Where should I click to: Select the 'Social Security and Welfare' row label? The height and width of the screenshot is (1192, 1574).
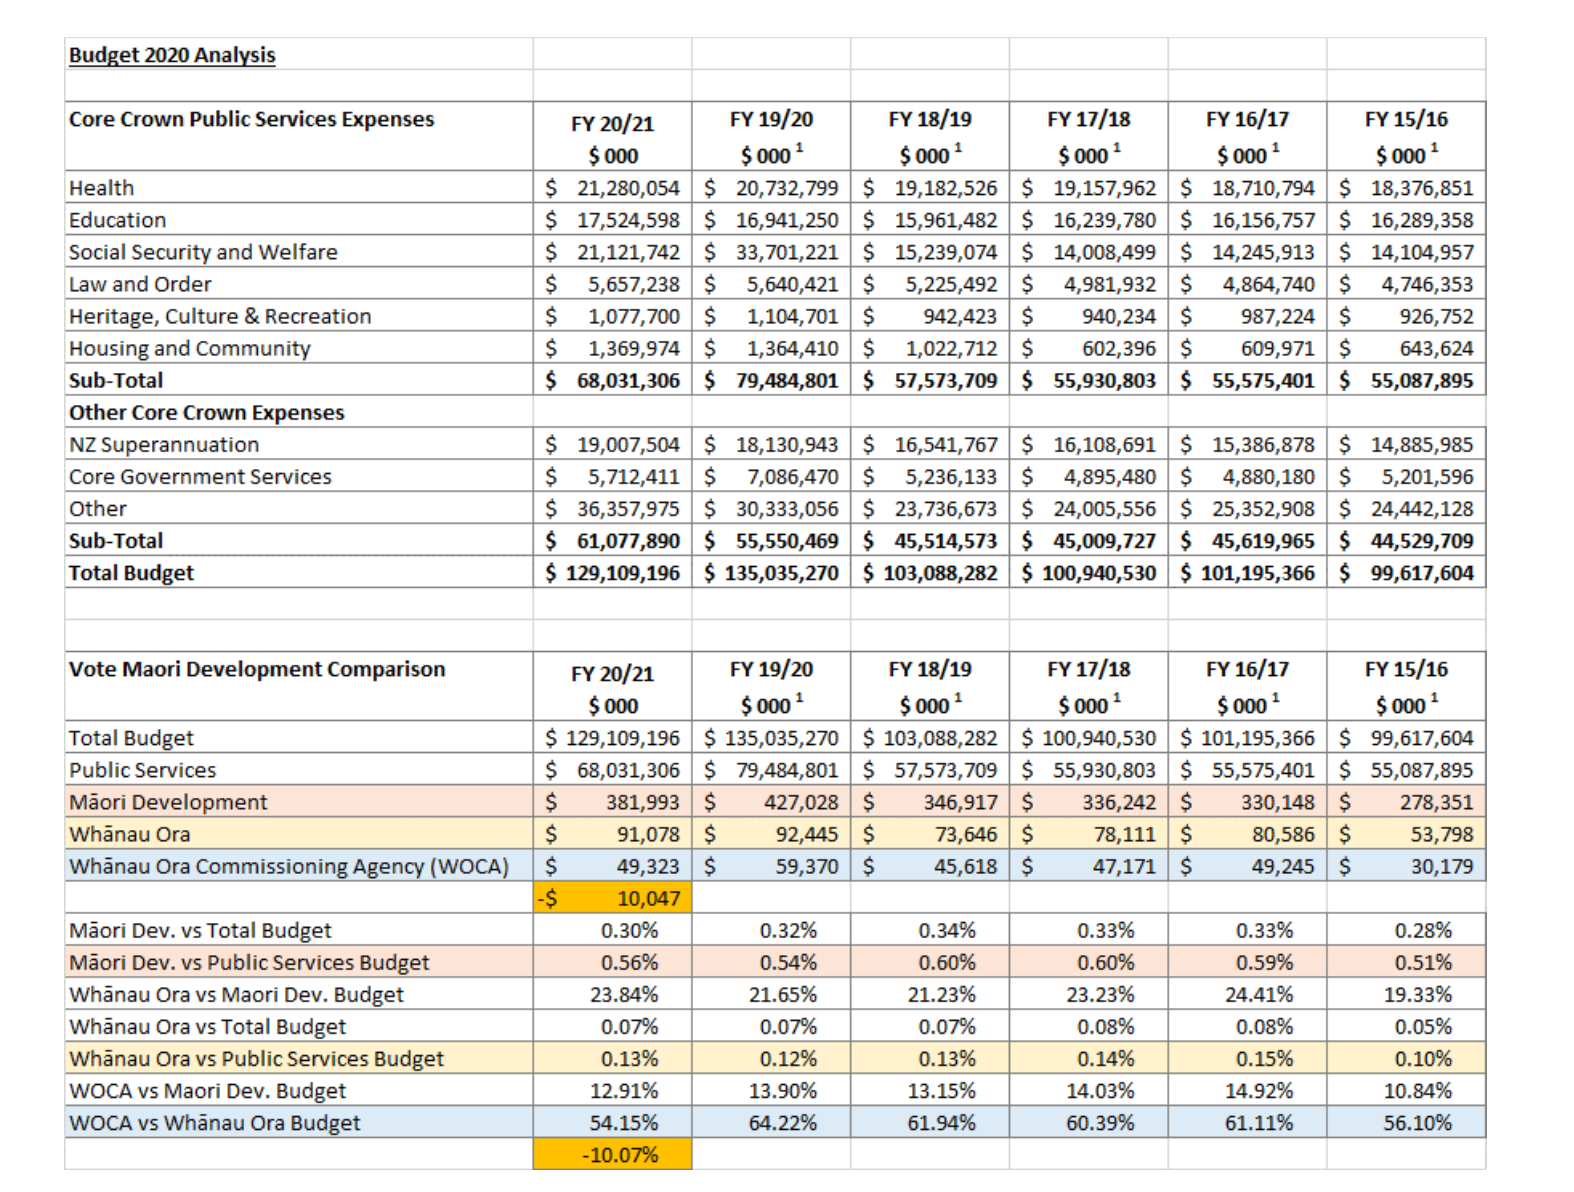203,252
